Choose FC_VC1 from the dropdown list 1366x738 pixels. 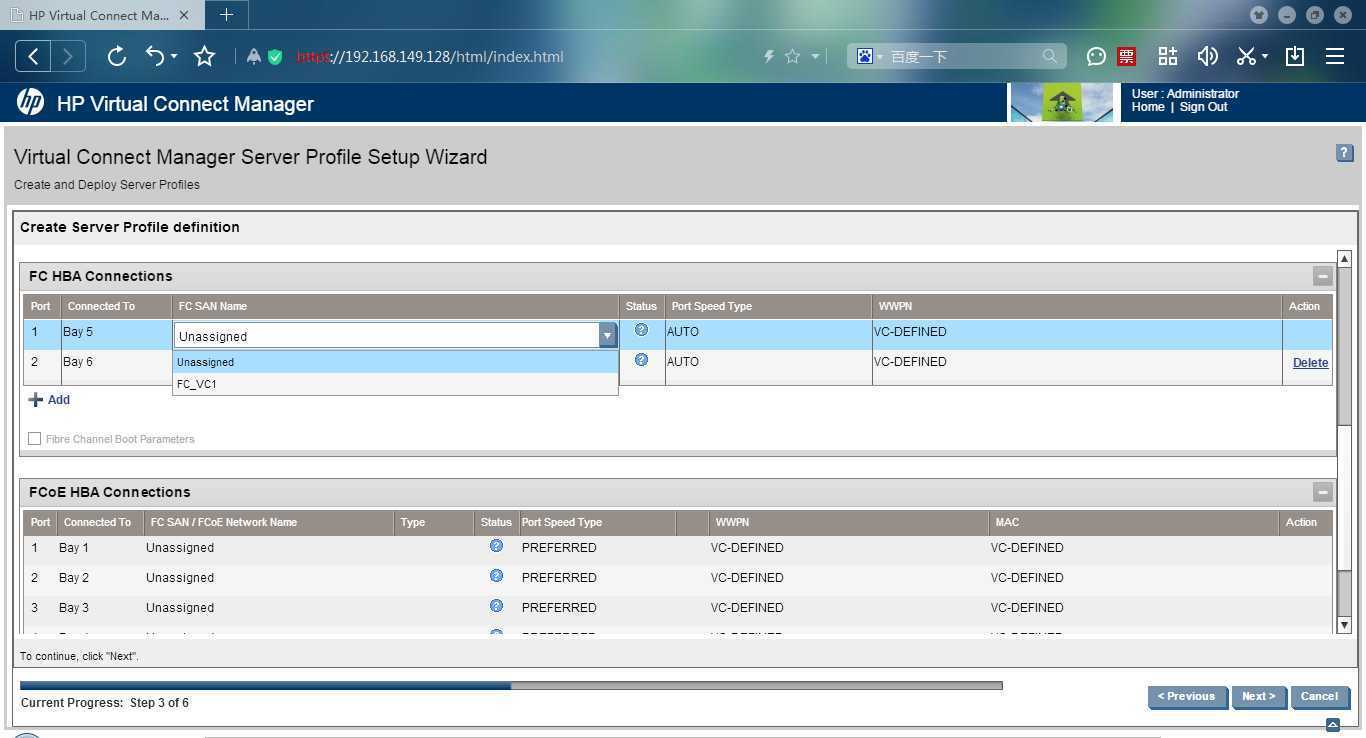(x=395, y=384)
